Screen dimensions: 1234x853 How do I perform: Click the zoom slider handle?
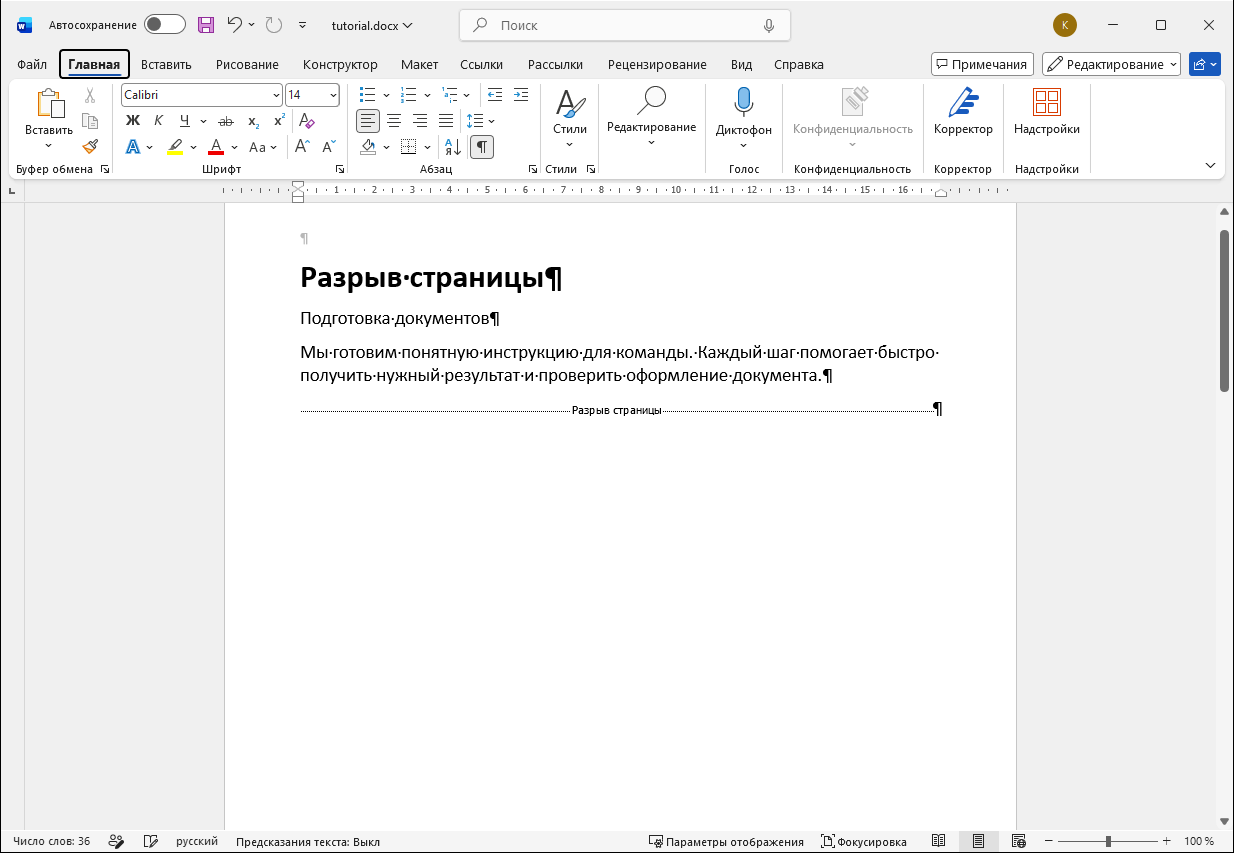tap(1108, 841)
